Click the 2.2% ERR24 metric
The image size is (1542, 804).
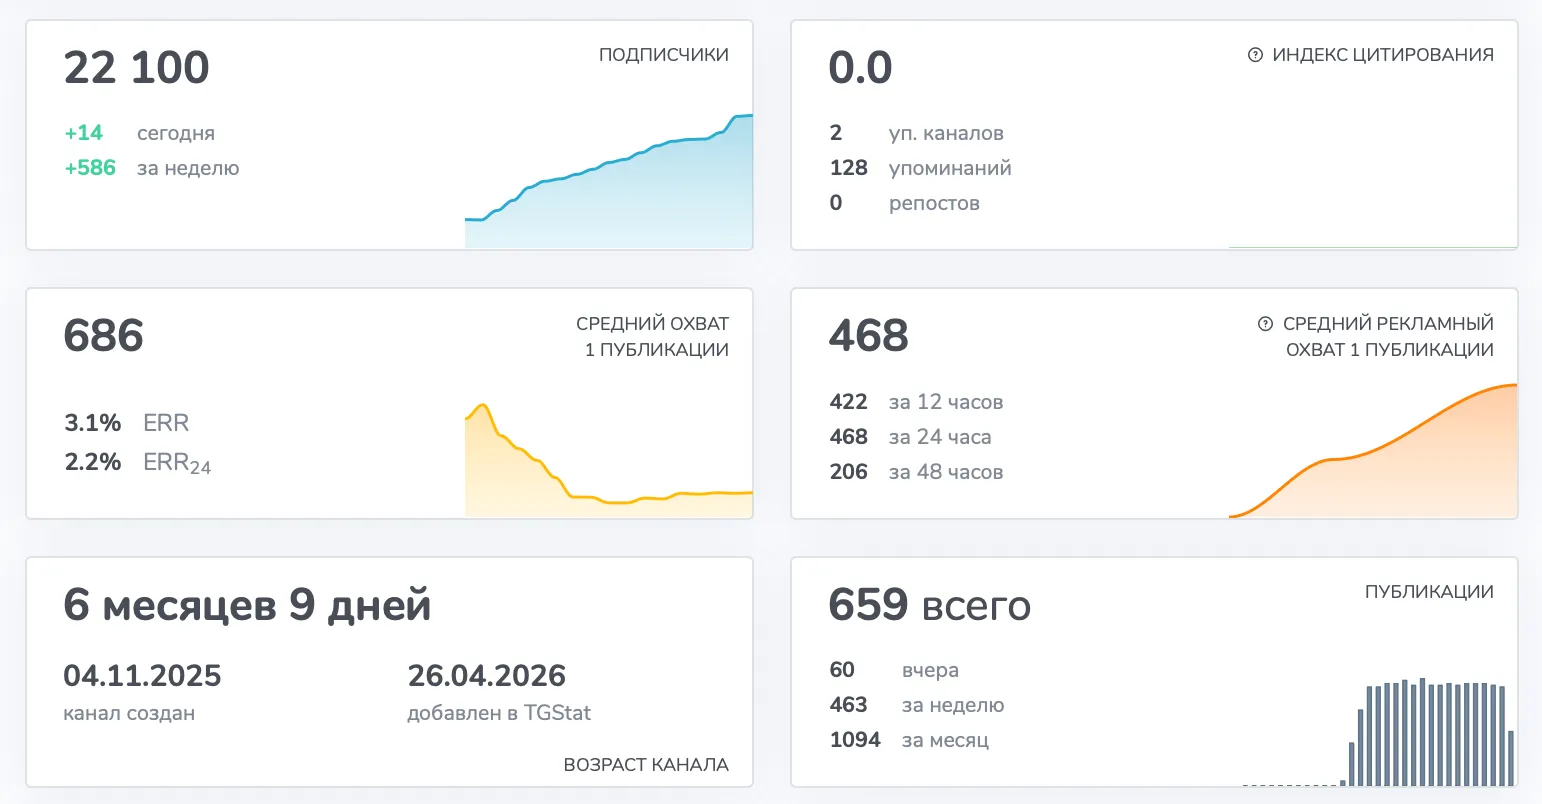point(138,462)
